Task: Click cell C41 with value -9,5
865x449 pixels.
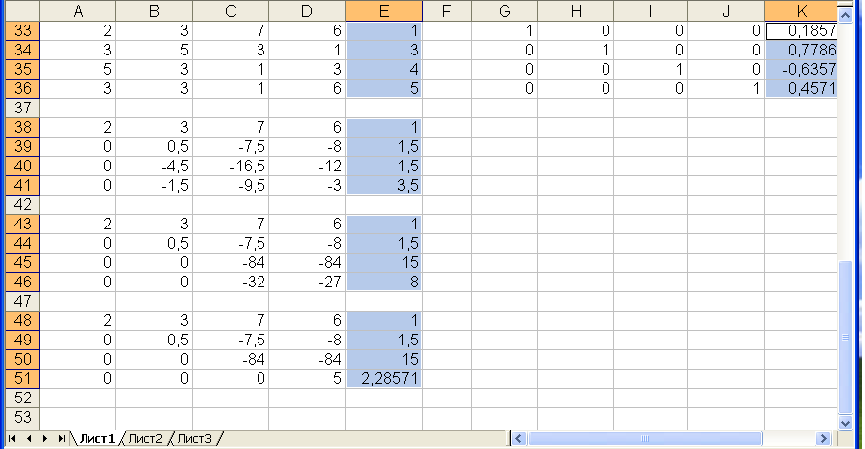Action: point(231,185)
